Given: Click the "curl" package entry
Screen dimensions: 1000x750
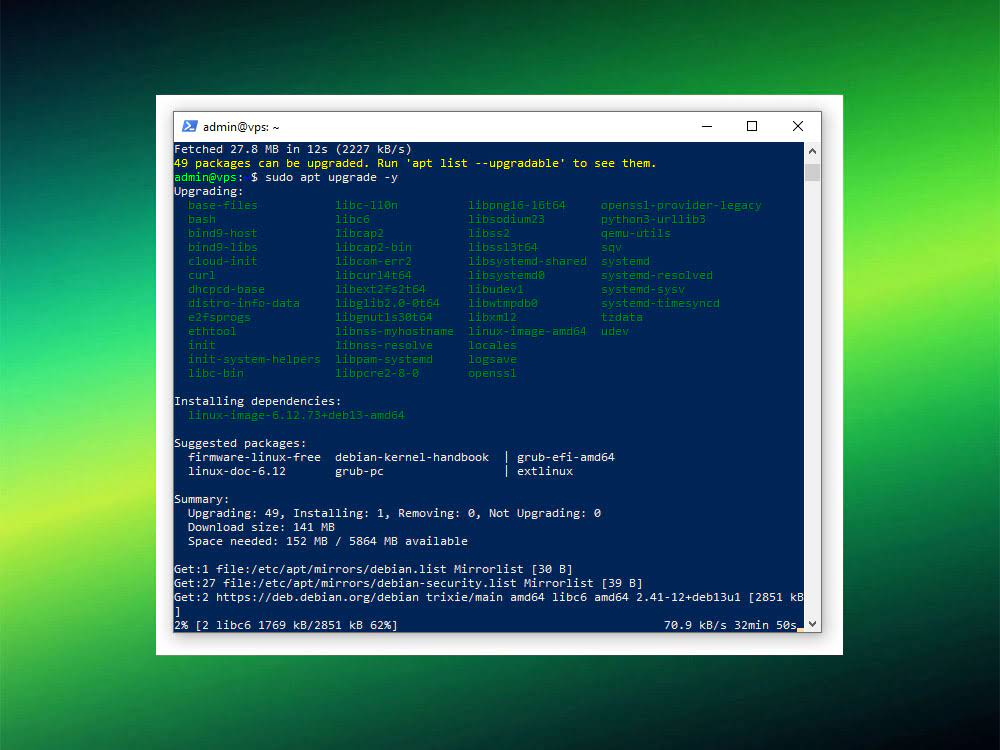Looking at the screenshot, I should 200,275.
